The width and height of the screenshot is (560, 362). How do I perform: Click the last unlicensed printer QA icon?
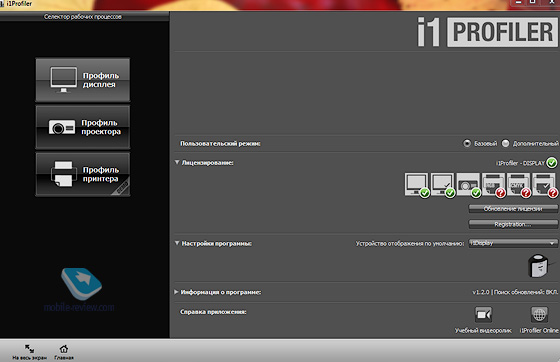544,185
